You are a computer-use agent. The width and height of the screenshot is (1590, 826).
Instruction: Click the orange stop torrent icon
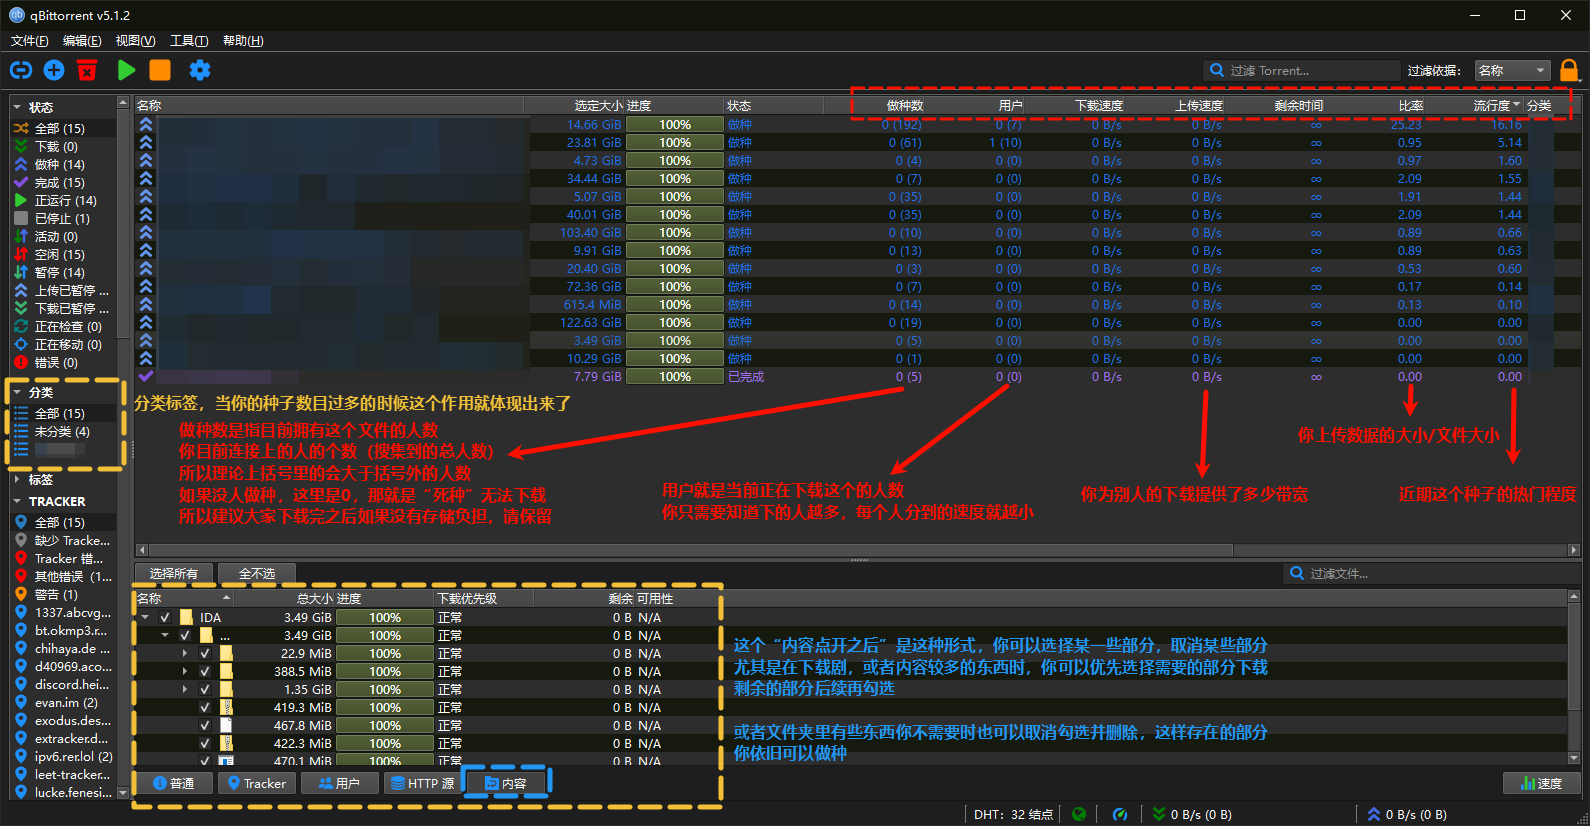pyautogui.click(x=160, y=70)
